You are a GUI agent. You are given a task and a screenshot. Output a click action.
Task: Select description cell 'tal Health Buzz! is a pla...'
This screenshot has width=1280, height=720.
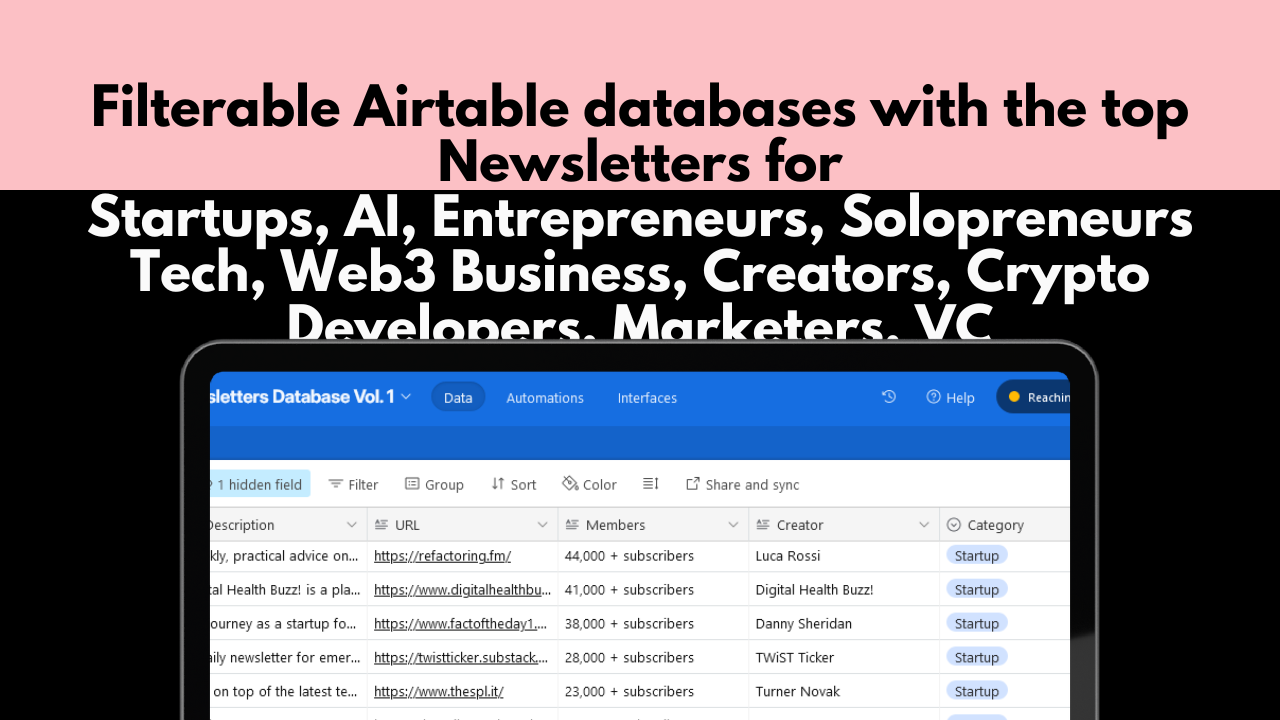pos(288,590)
